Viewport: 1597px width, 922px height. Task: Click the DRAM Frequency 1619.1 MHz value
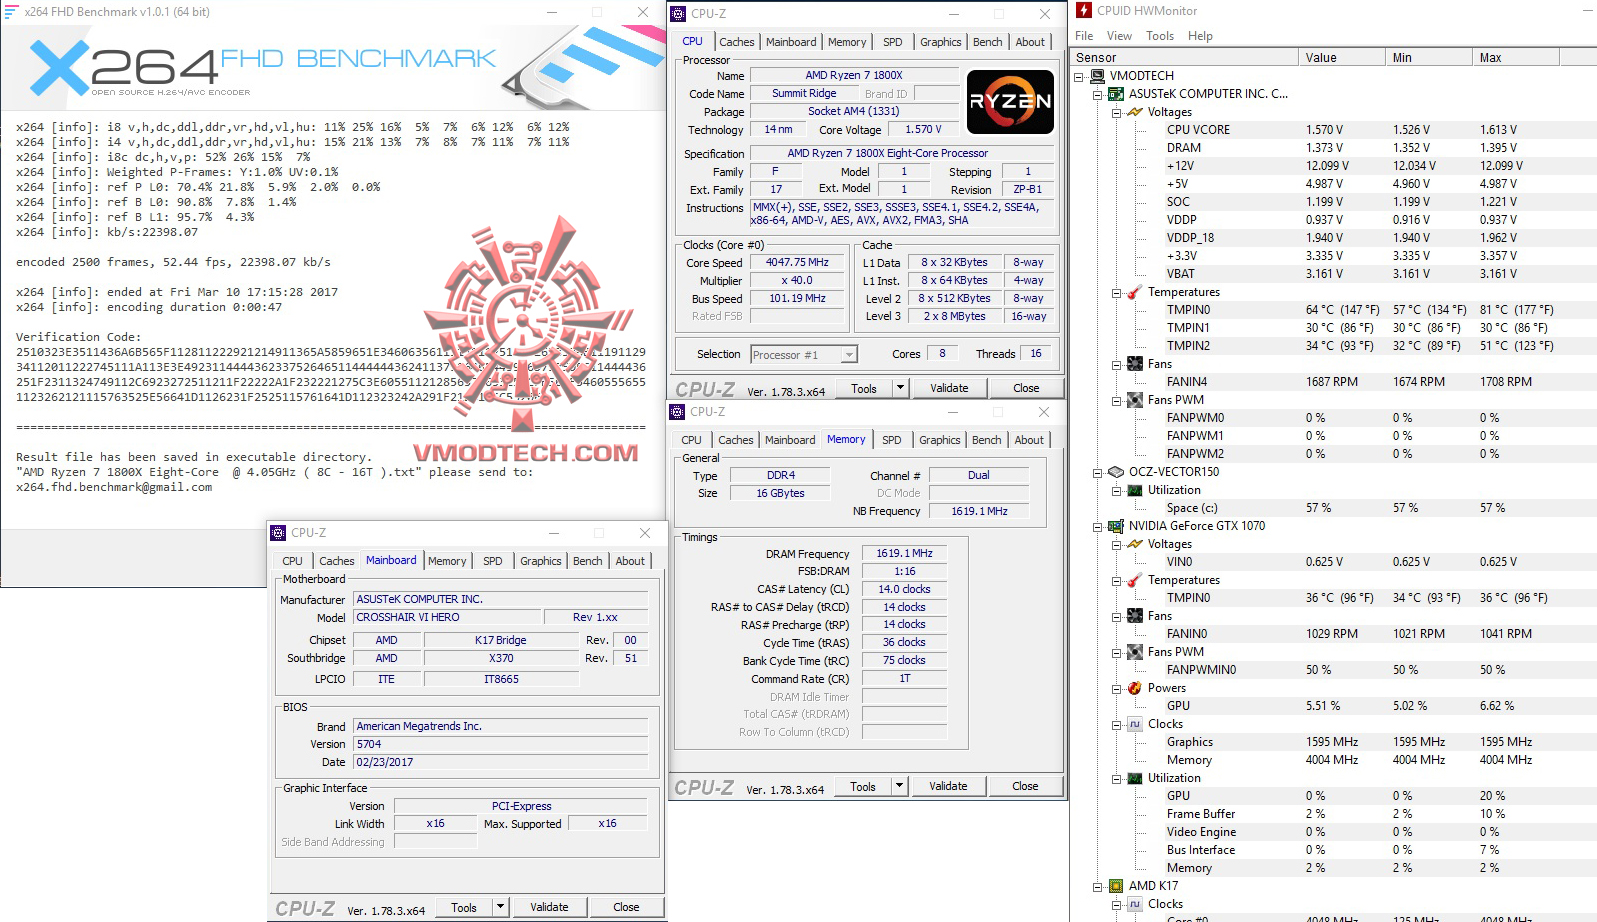click(904, 553)
